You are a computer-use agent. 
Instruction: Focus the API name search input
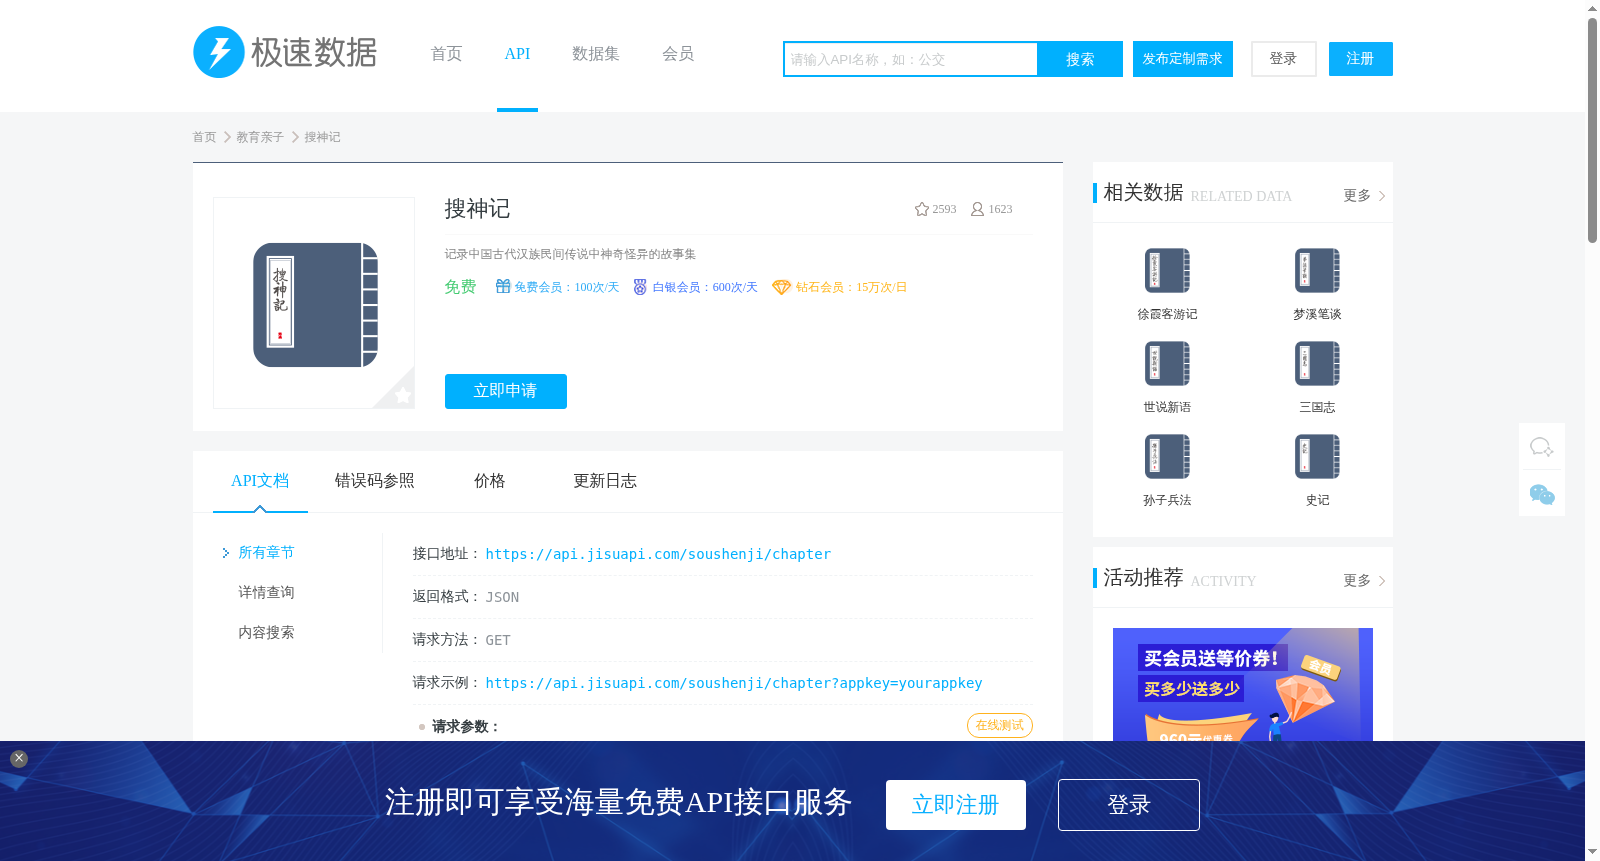911,59
